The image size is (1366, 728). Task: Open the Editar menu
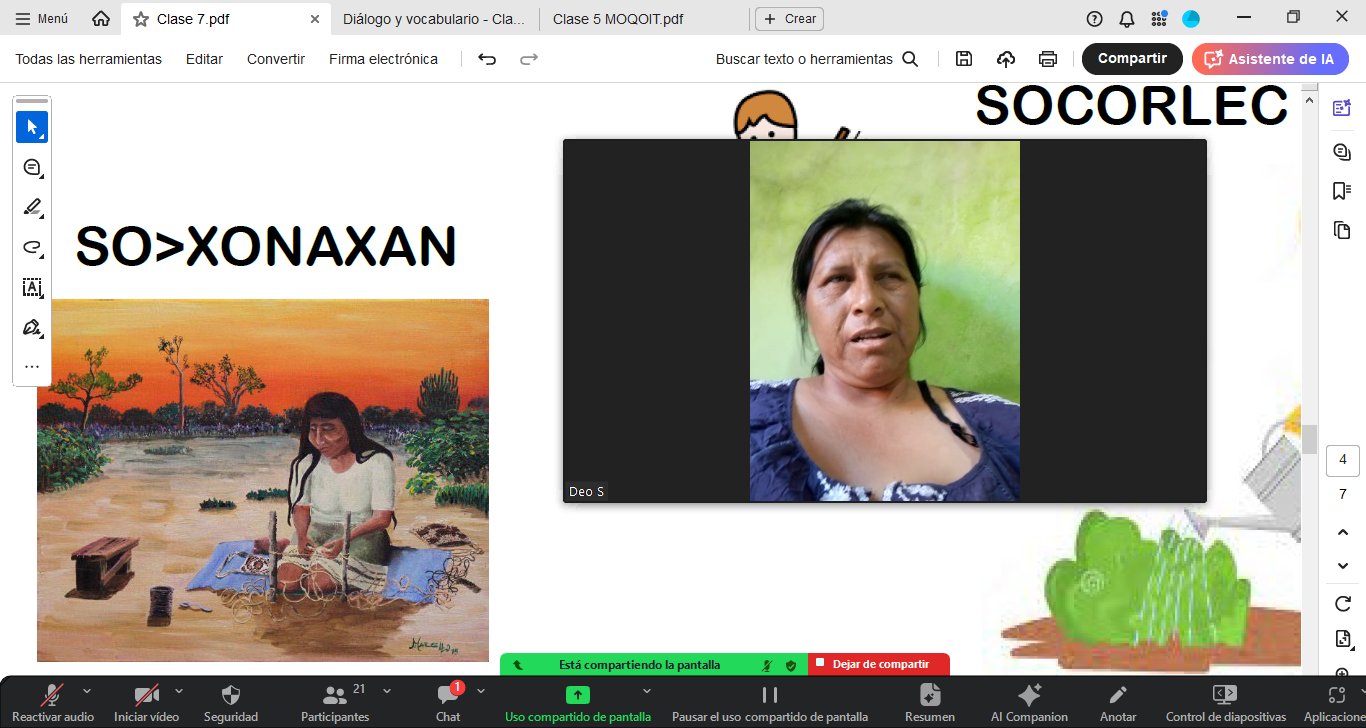(204, 59)
